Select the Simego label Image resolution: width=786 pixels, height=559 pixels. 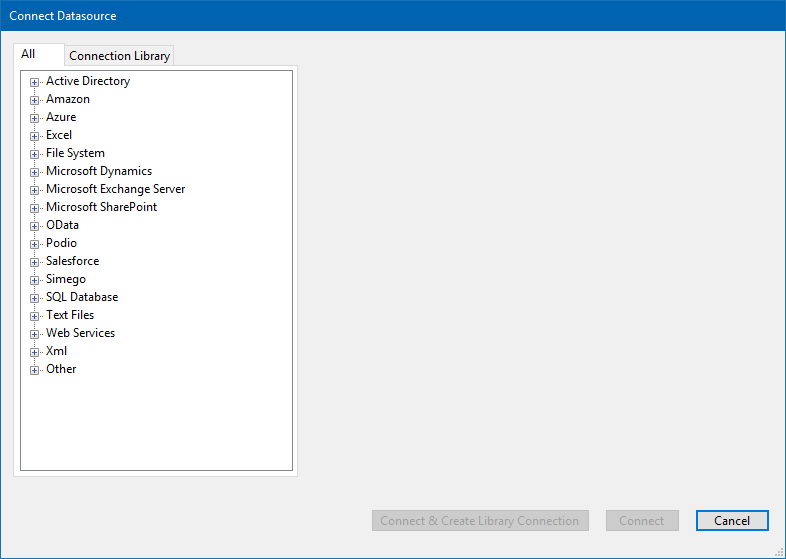tap(66, 279)
